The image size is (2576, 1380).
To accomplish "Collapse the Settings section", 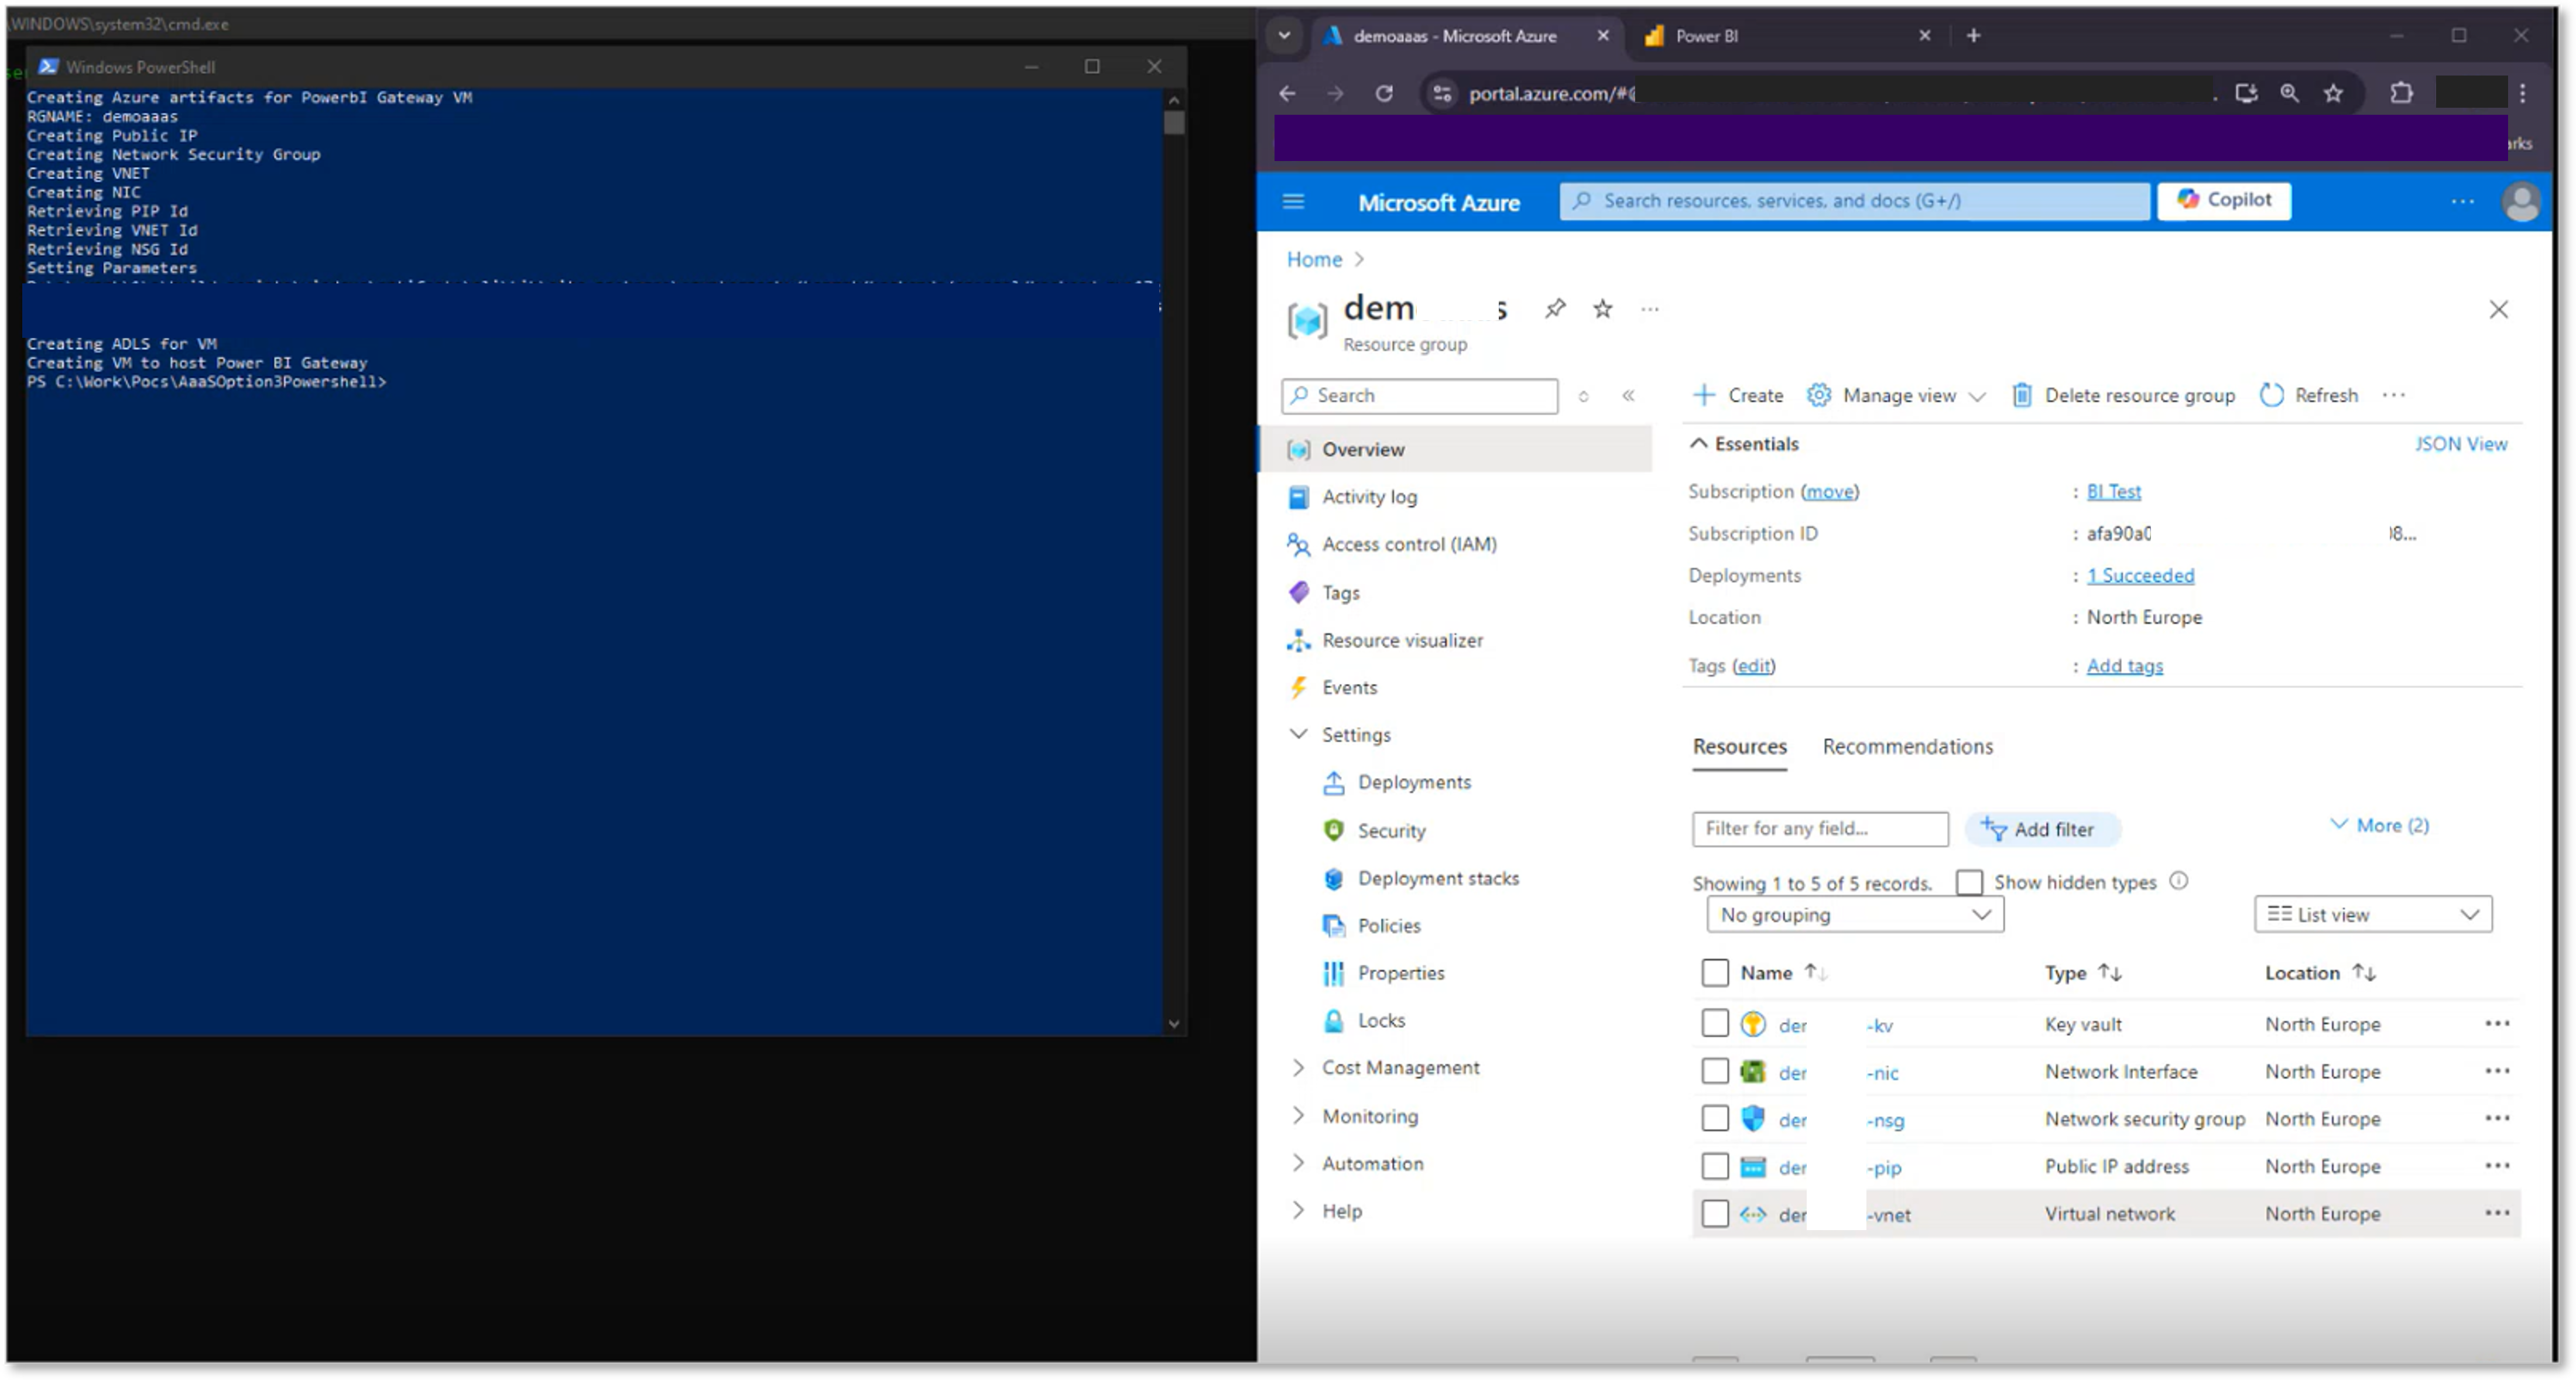I will pos(1298,734).
